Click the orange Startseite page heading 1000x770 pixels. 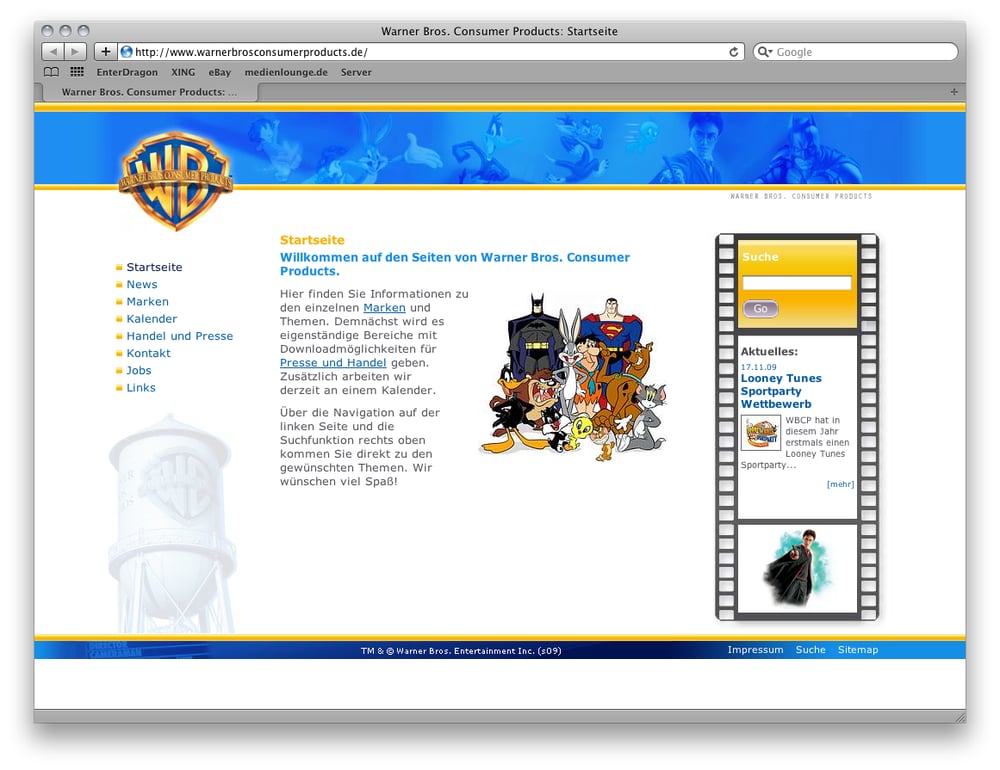[312, 241]
